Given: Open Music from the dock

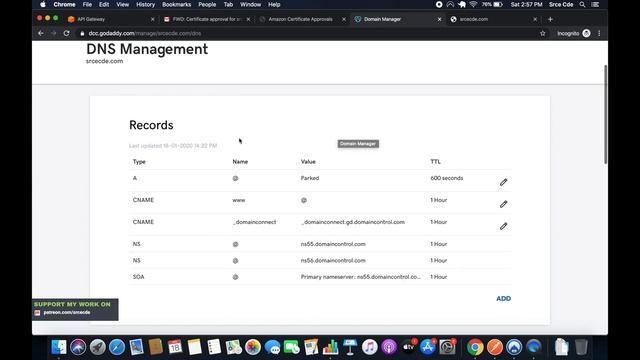Looking at the screenshot, I should pos(369,347).
